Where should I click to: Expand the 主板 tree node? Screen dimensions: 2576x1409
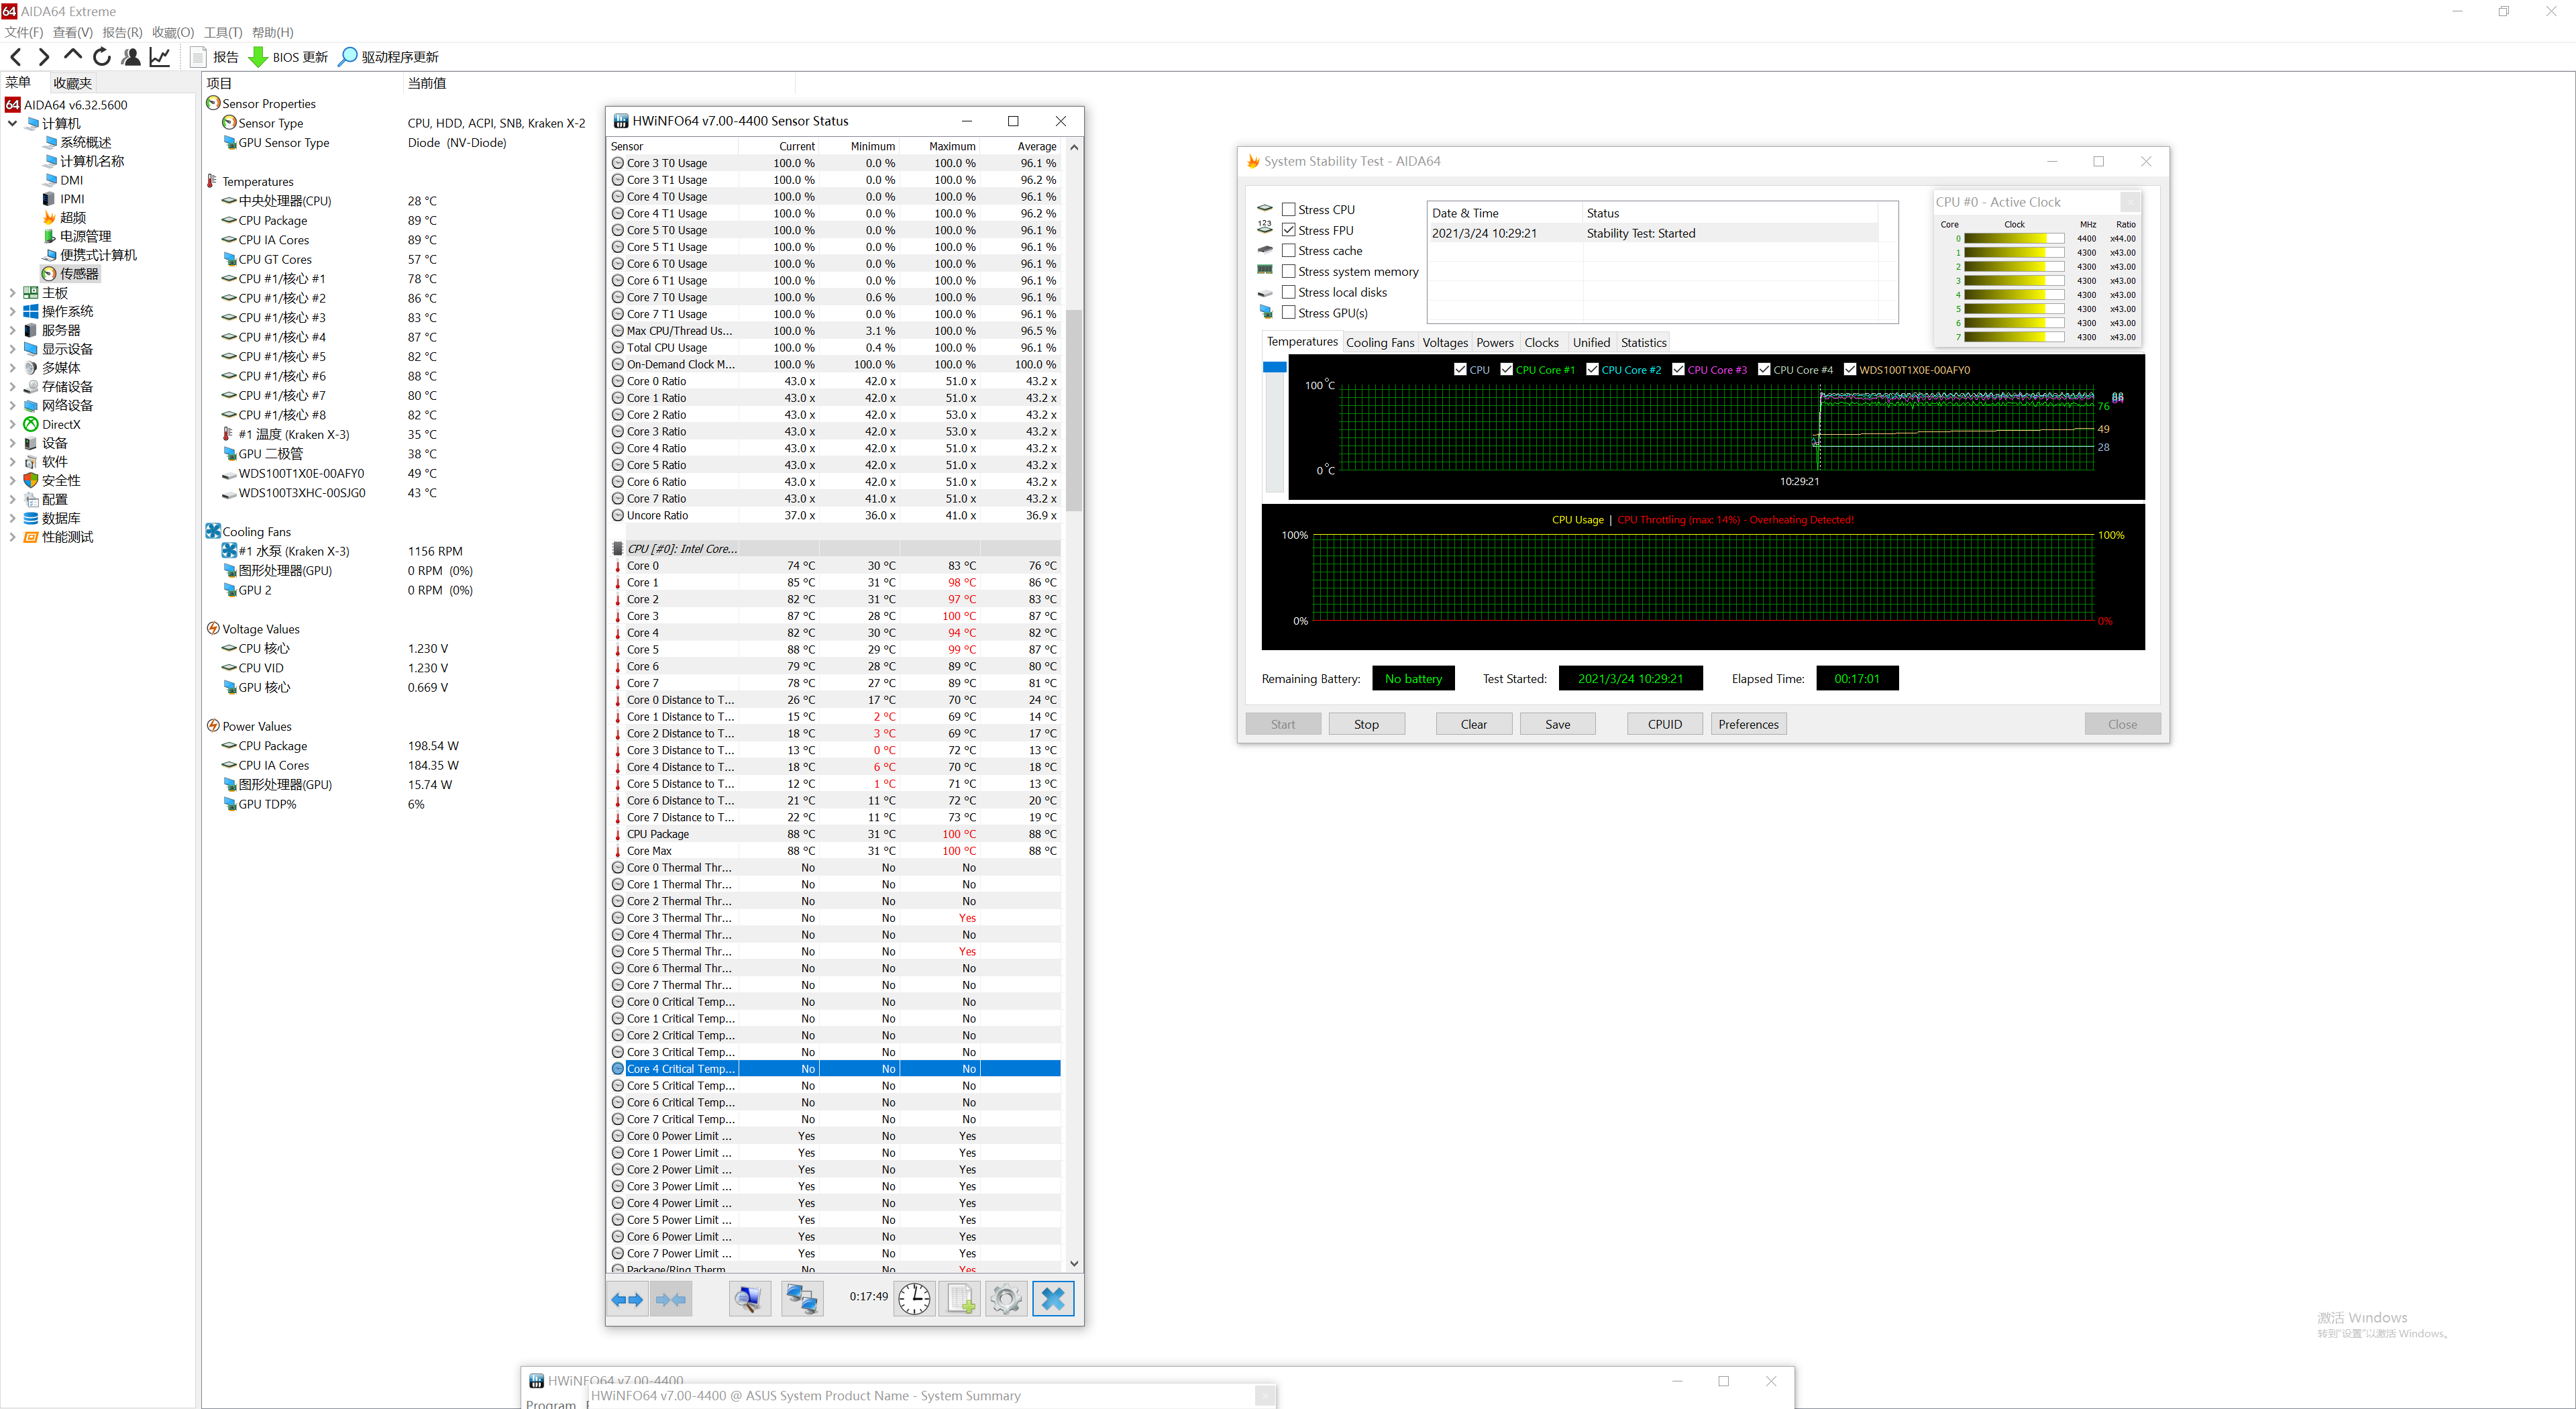tap(12, 293)
